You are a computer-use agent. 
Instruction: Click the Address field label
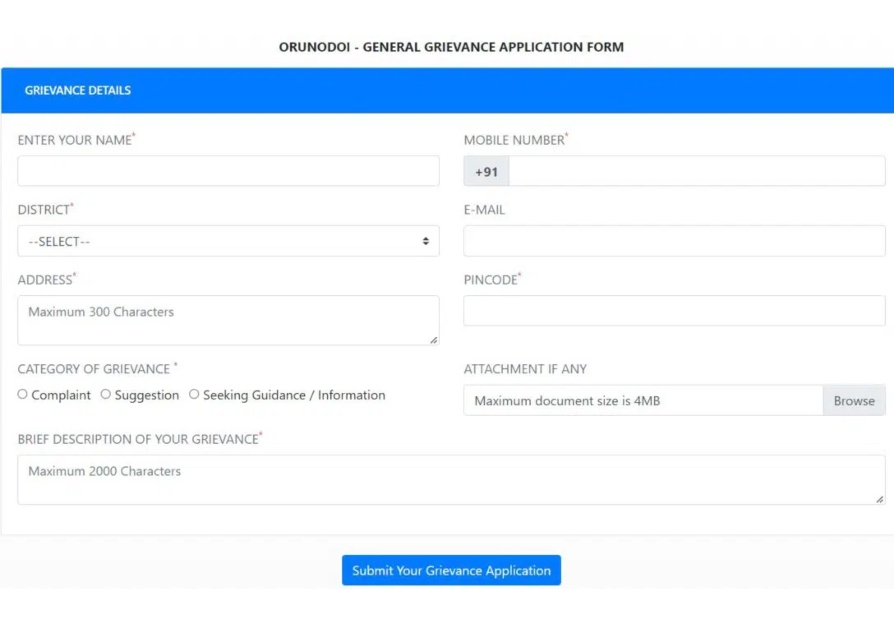(45, 280)
